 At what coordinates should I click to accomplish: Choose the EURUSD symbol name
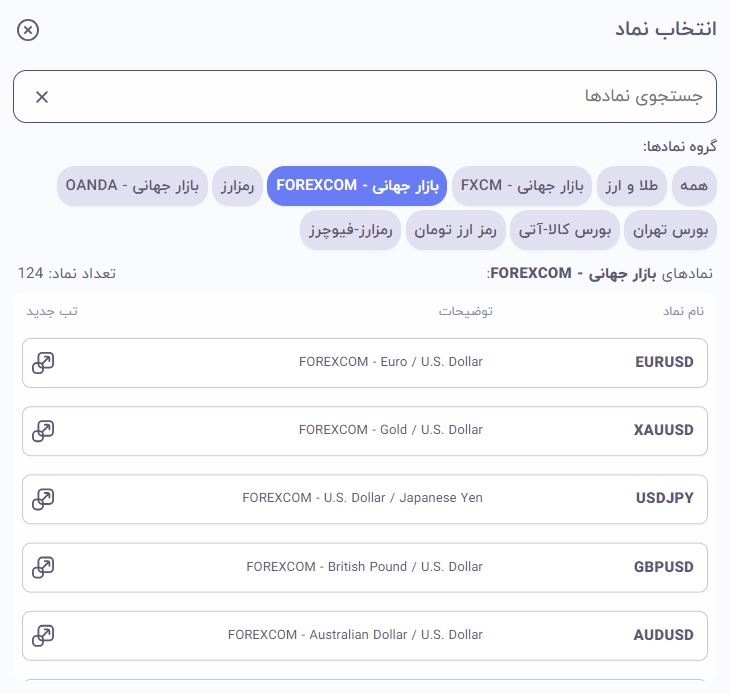point(664,362)
